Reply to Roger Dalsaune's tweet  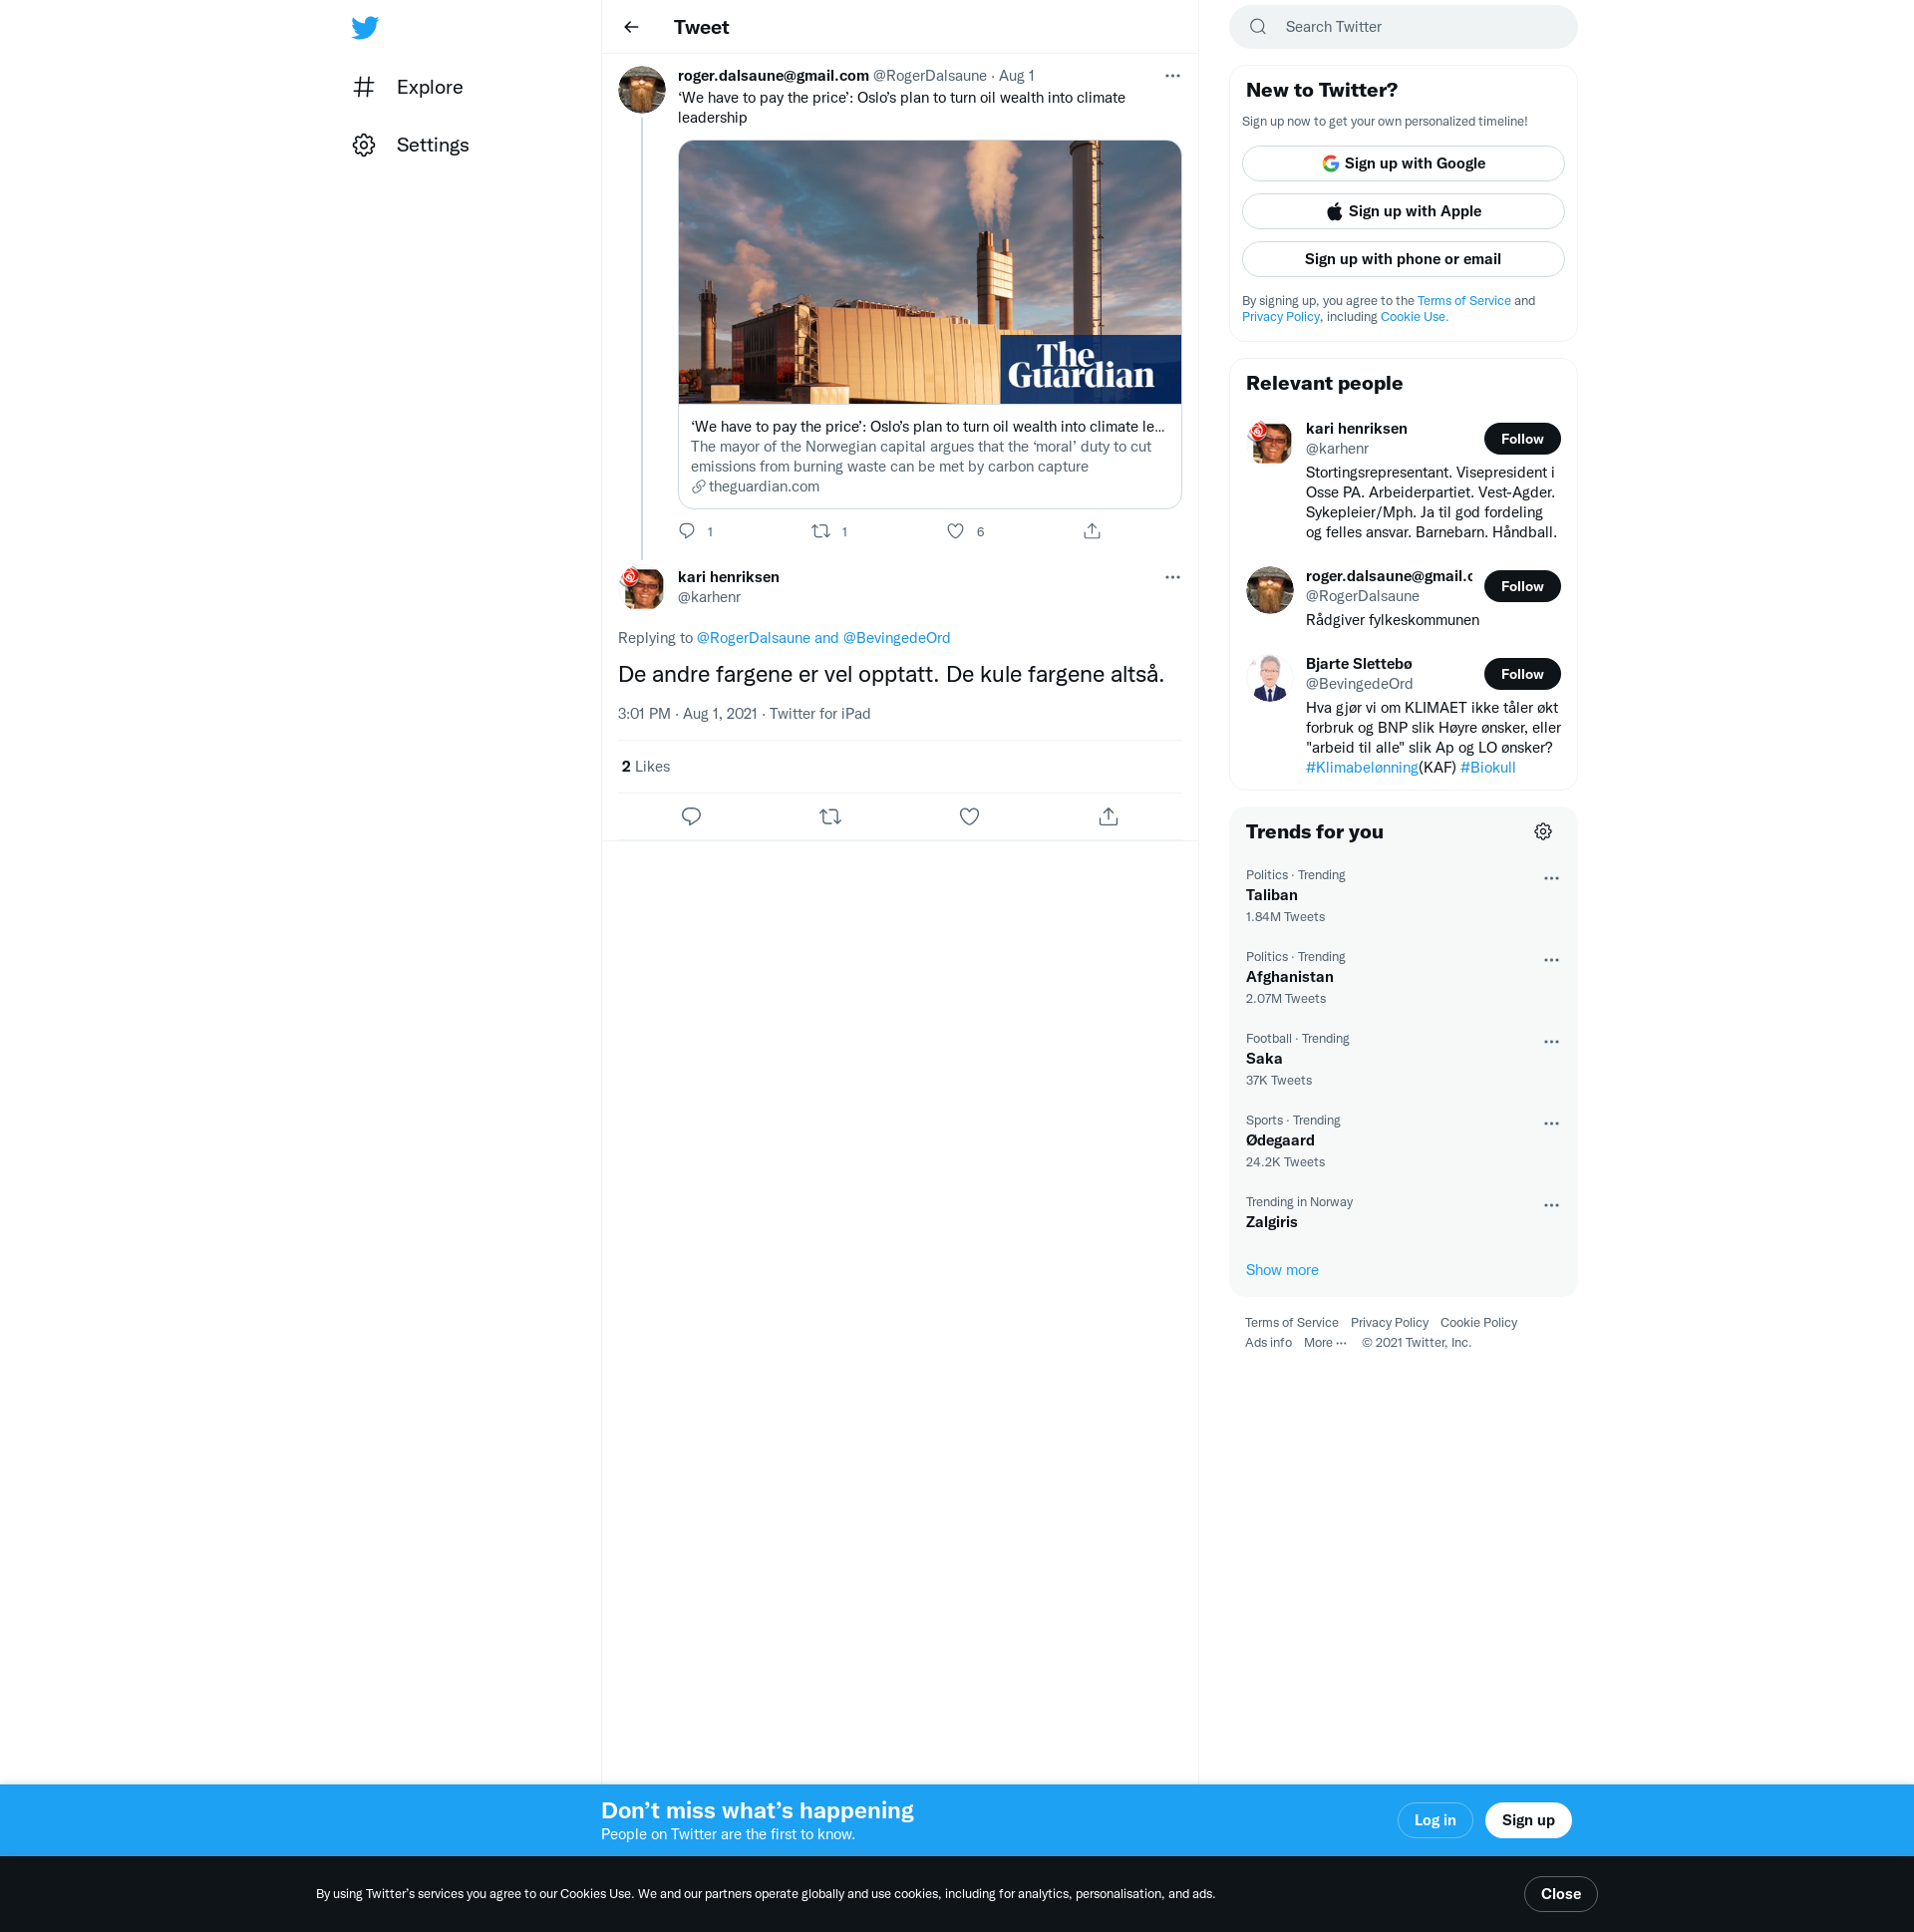pyautogui.click(x=687, y=531)
